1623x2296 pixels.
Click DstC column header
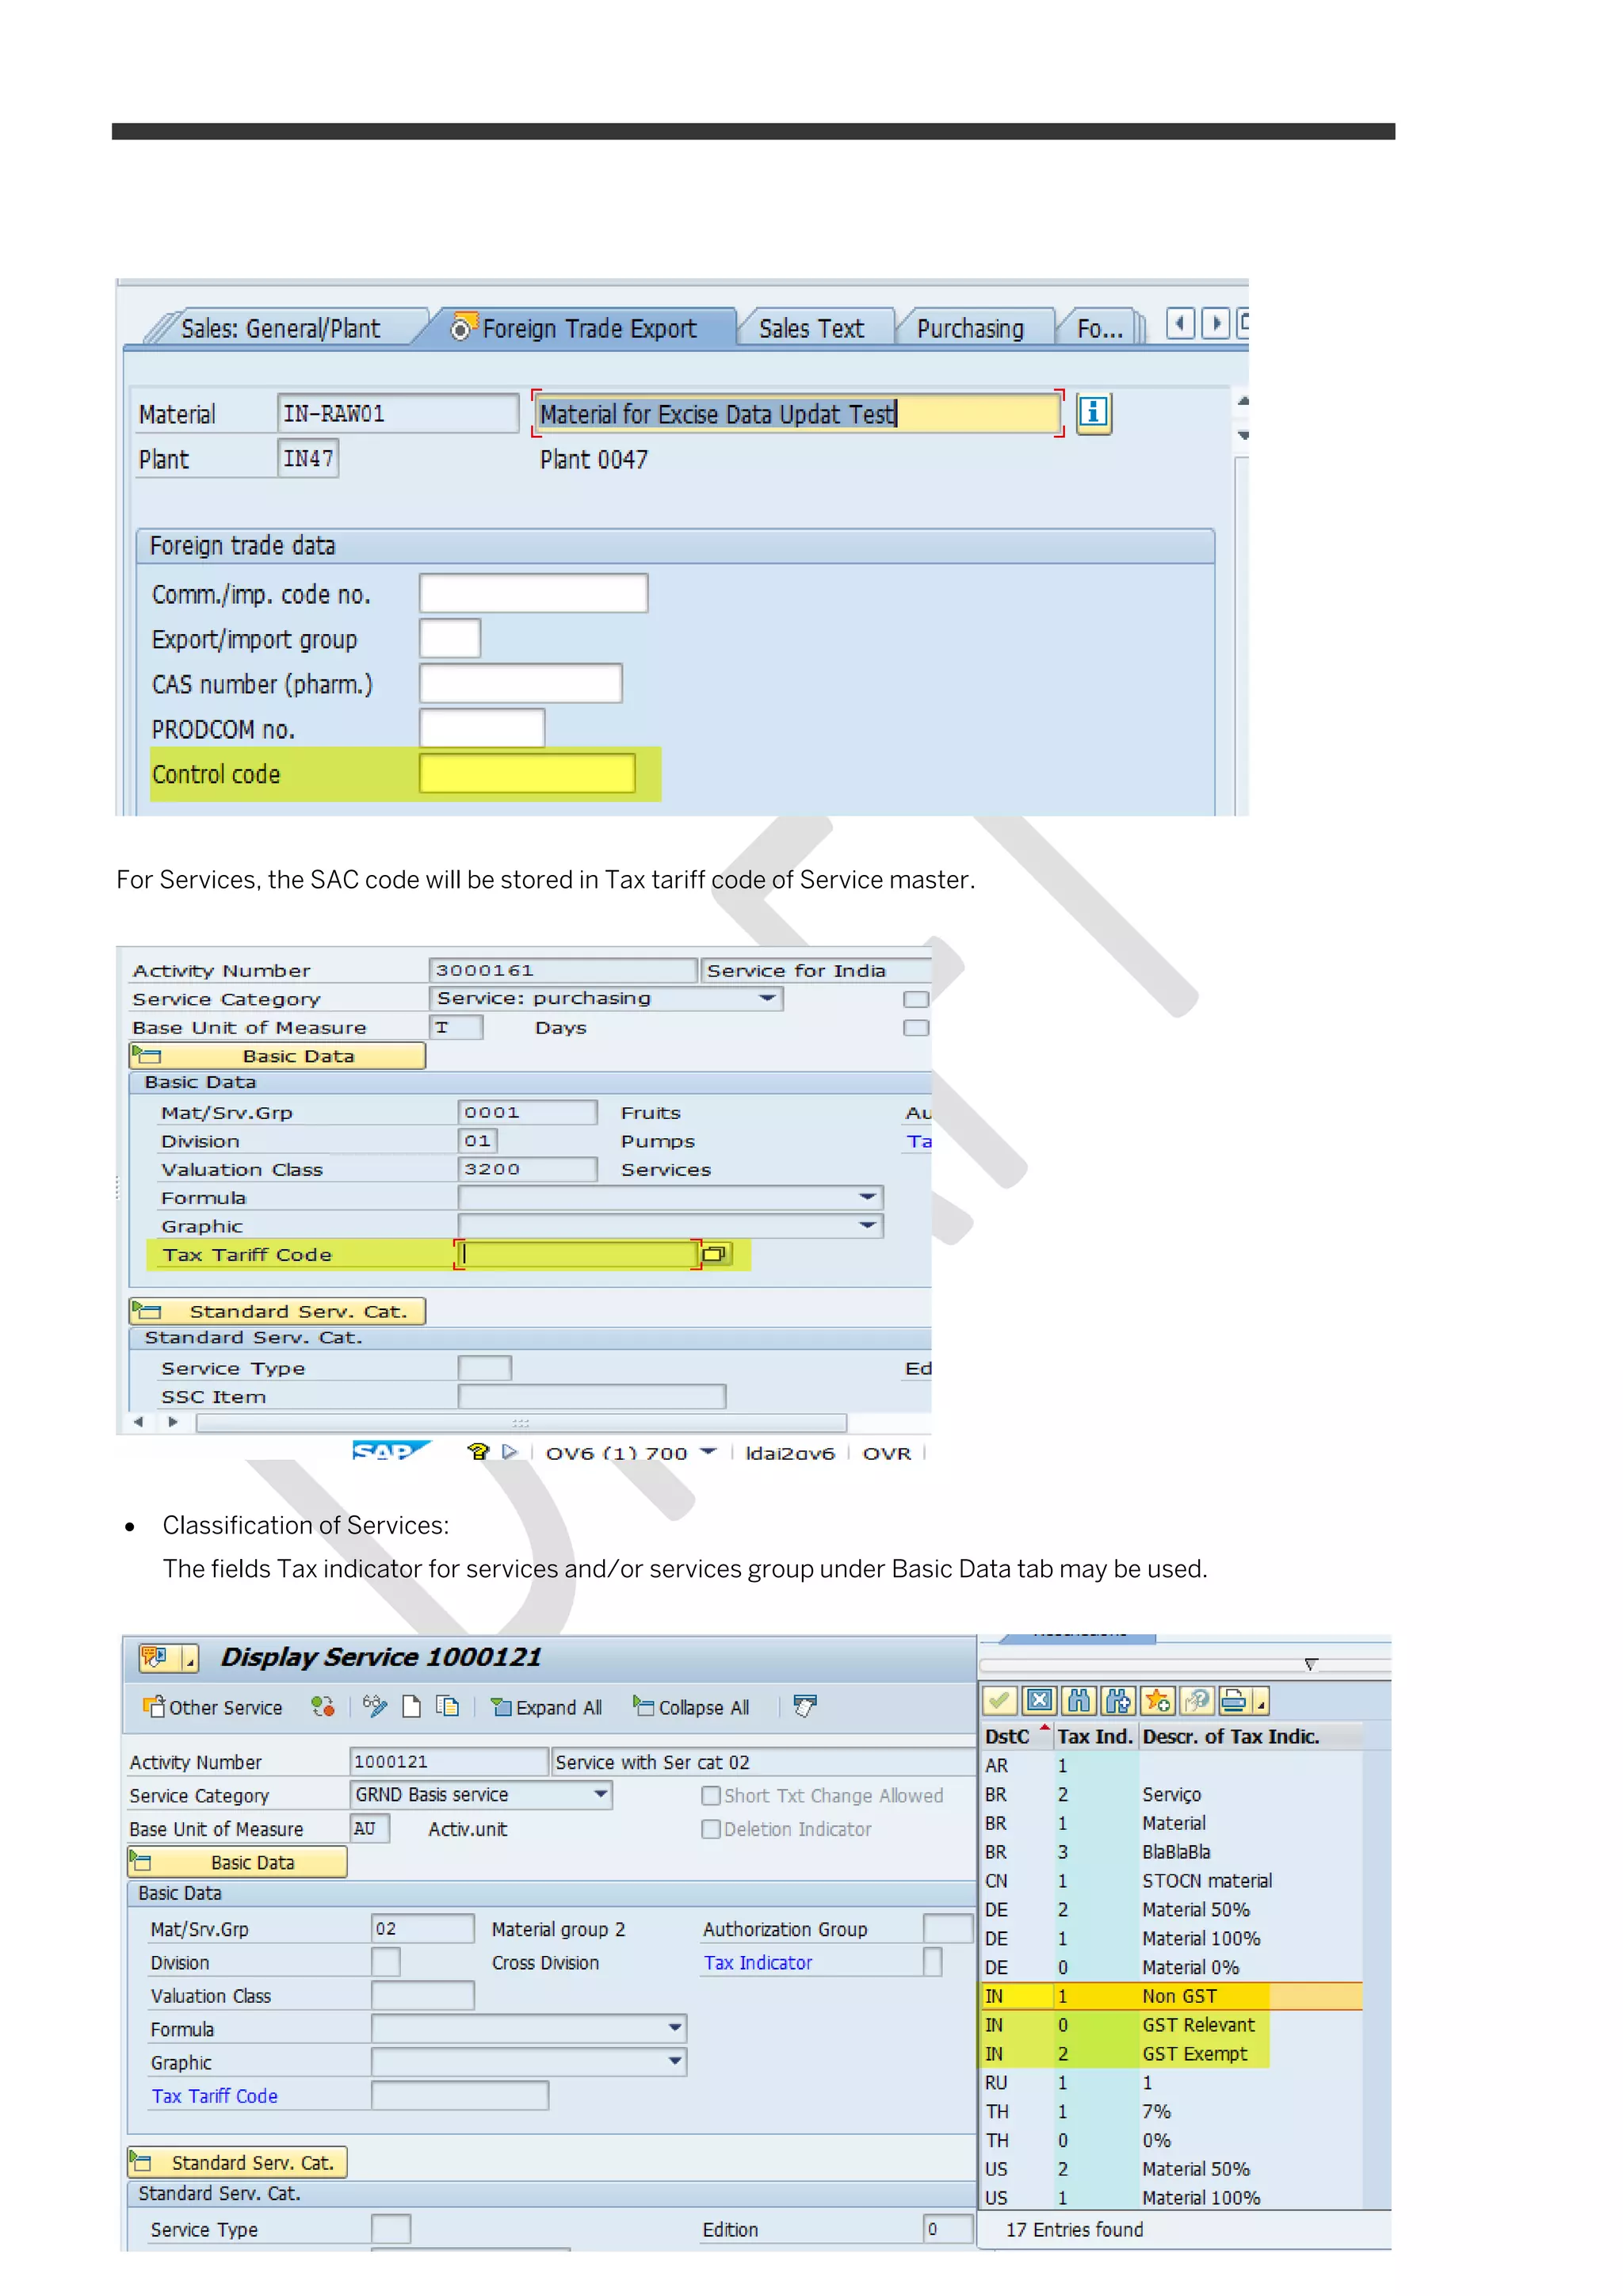[1016, 1736]
